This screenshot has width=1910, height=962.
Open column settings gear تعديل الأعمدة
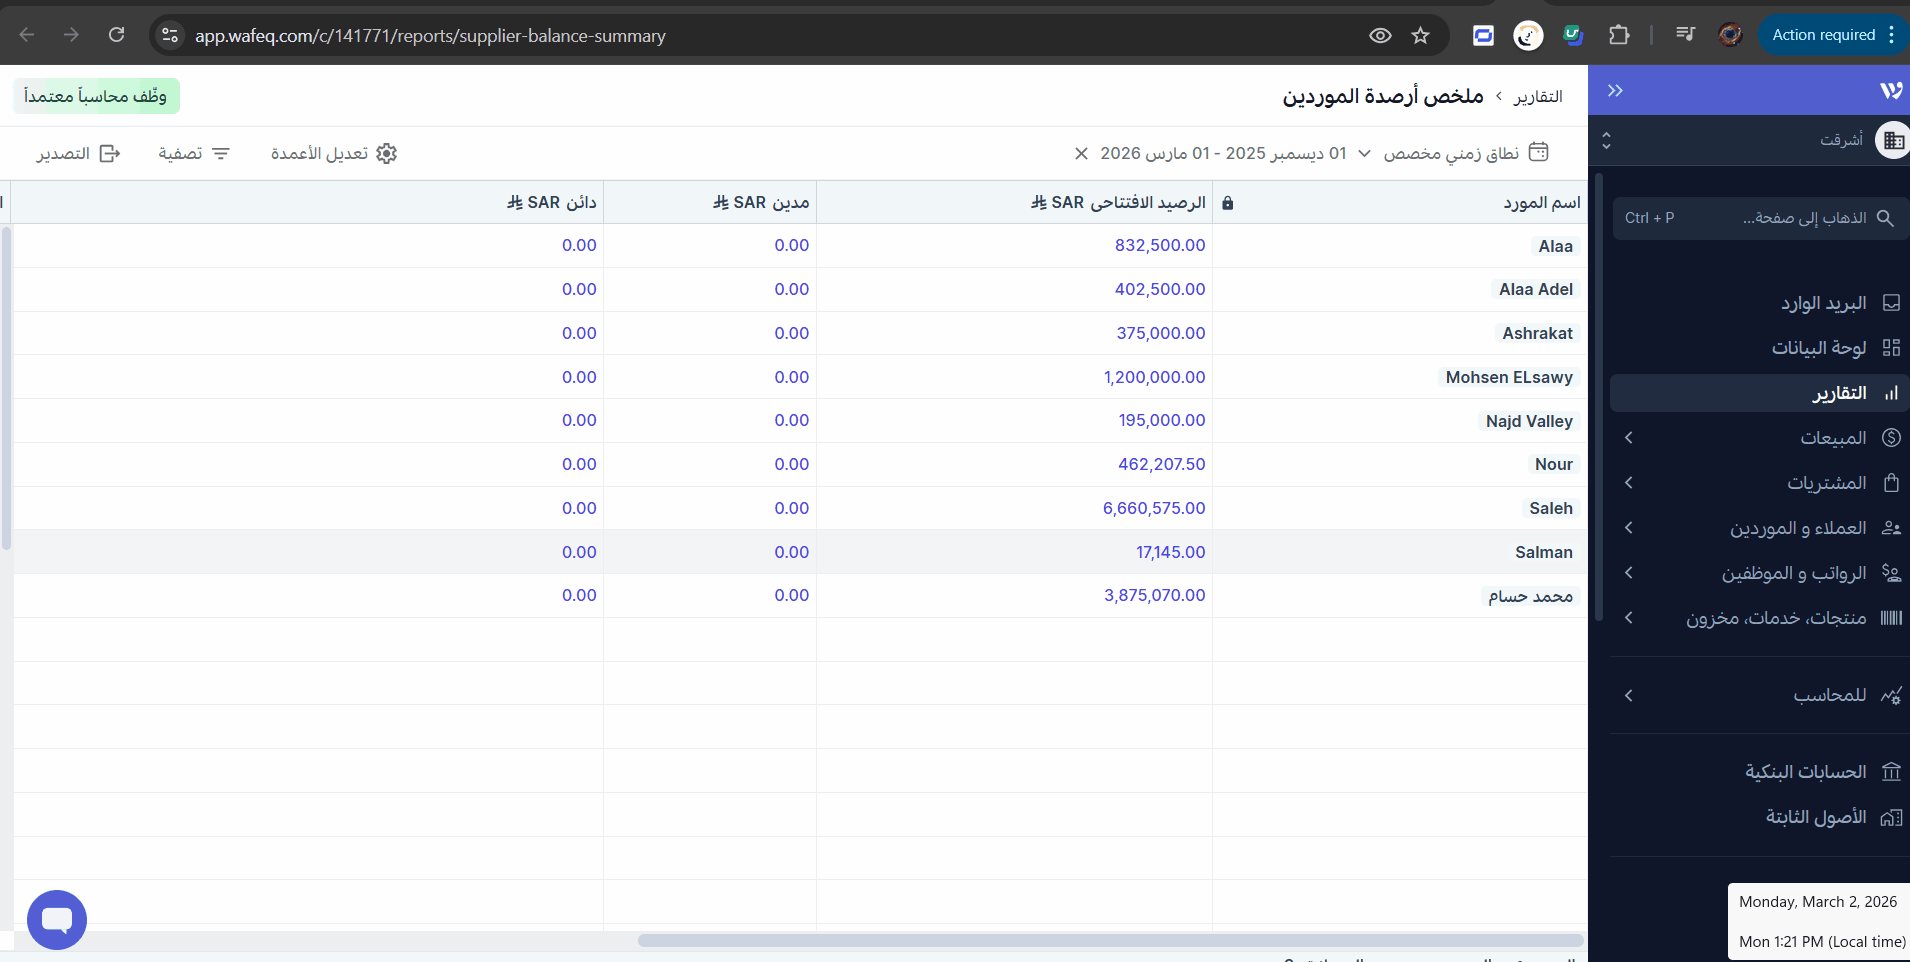386,153
